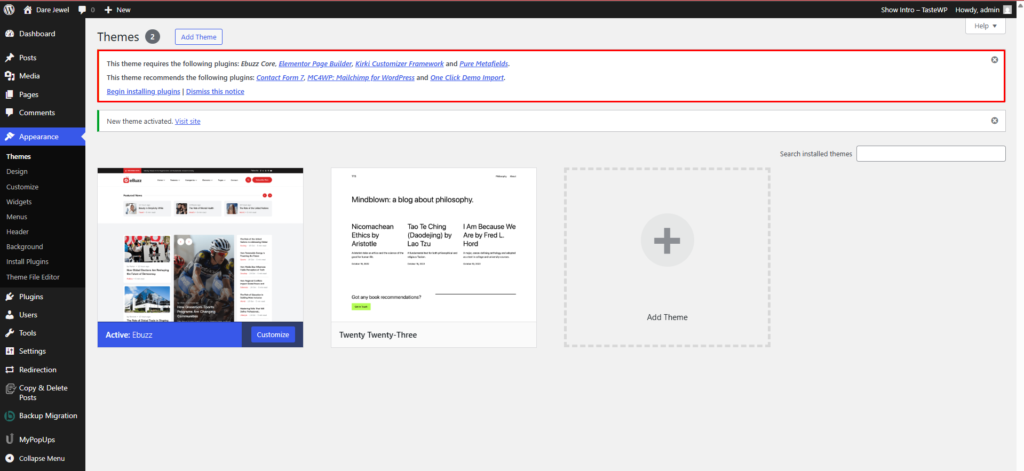Image resolution: width=1024 pixels, height=471 pixels.
Task: Open Widgets under Appearance
Action: click(19, 202)
